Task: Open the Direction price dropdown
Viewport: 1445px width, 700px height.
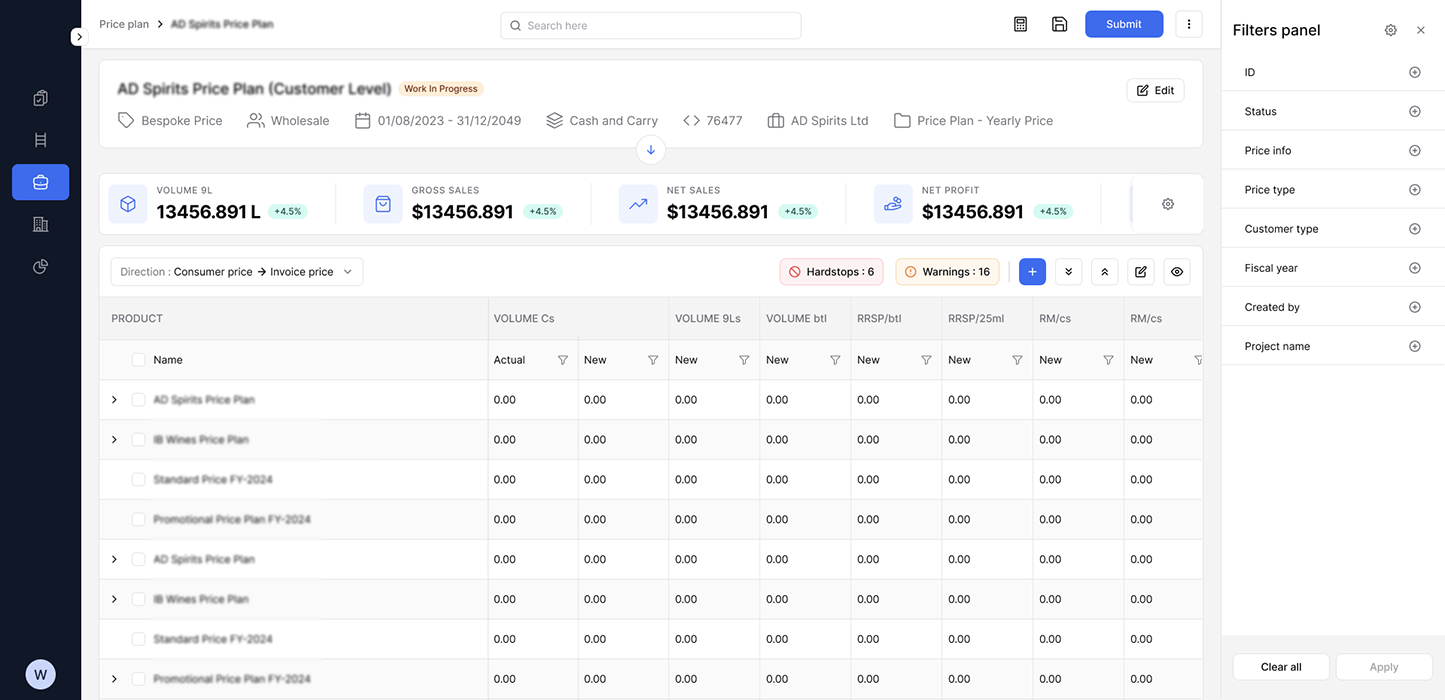Action: pyautogui.click(x=237, y=272)
